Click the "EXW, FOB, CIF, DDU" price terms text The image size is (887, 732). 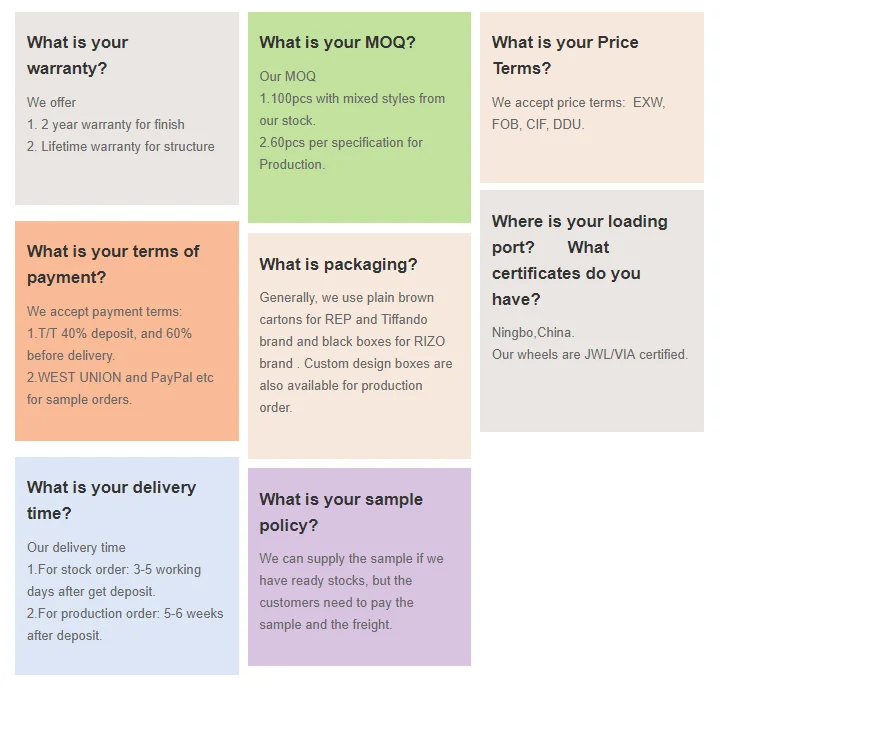(x=578, y=113)
